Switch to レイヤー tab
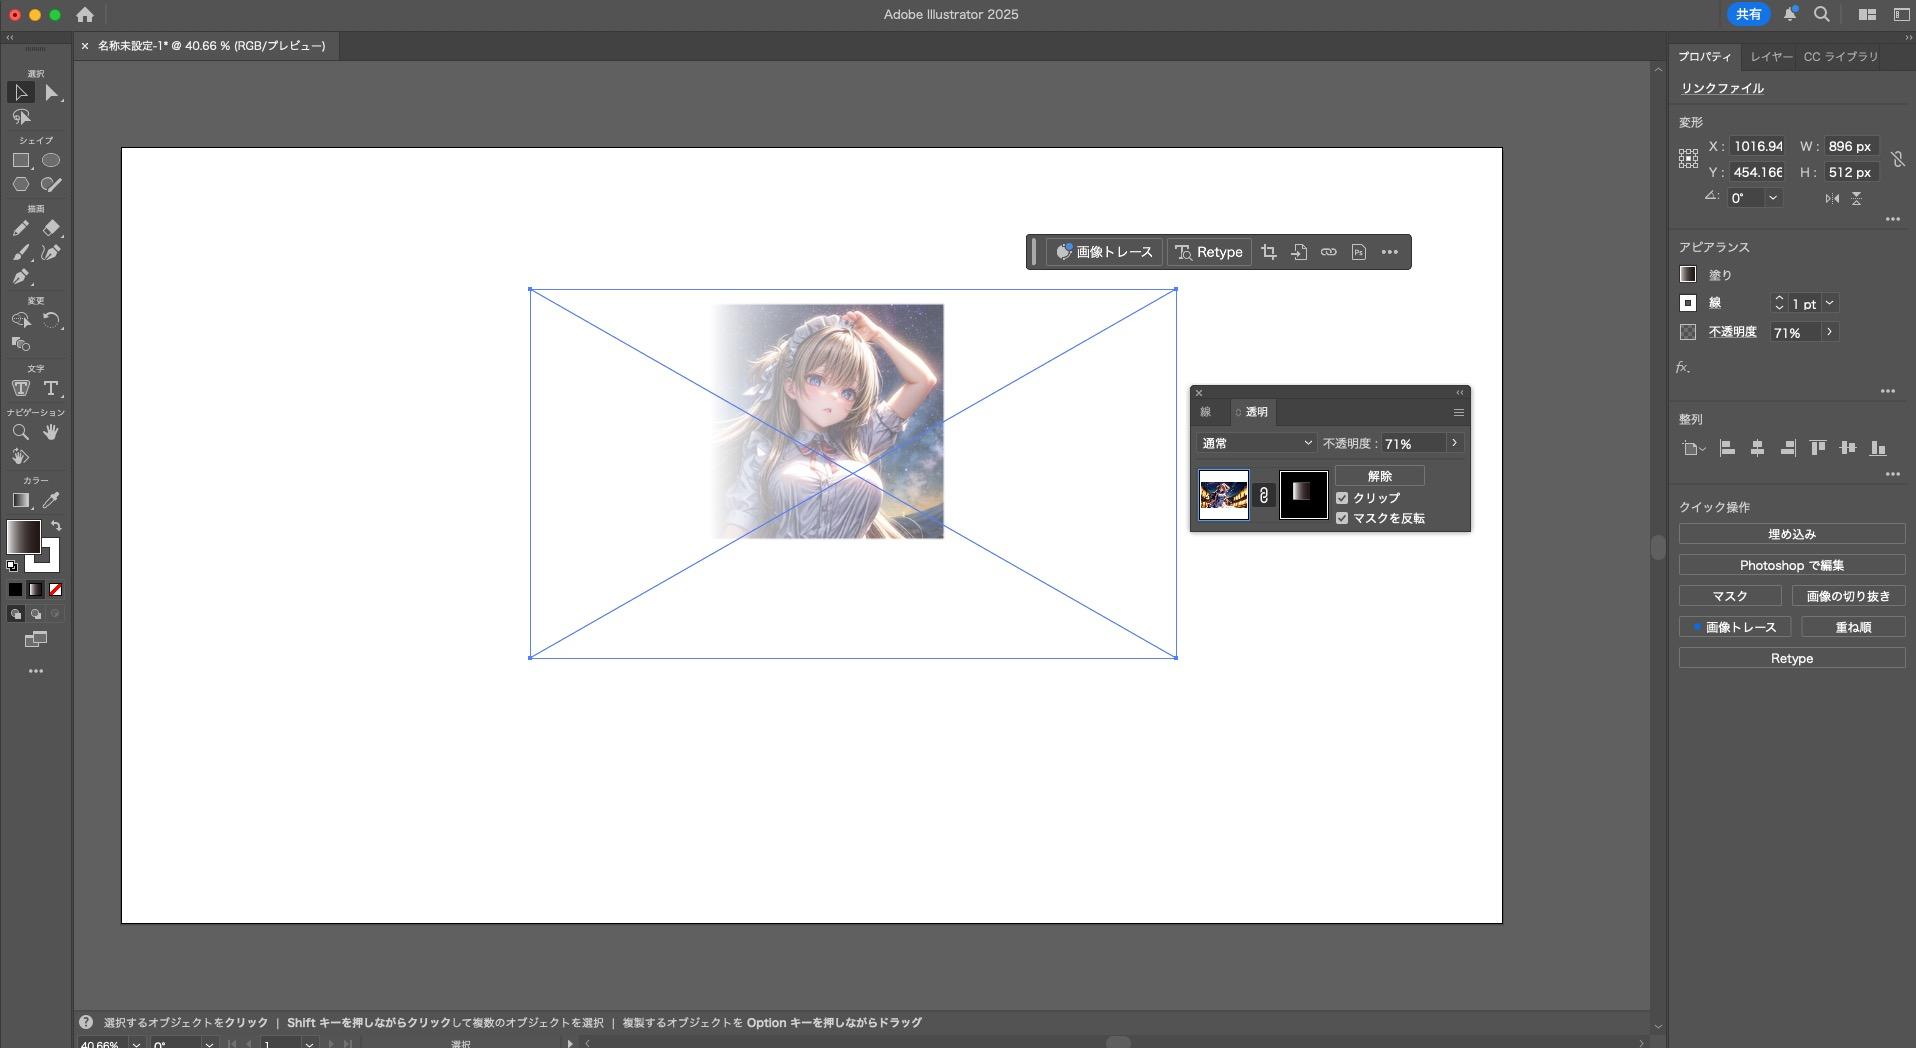This screenshot has height=1048, width=1916. (1771, 57)
